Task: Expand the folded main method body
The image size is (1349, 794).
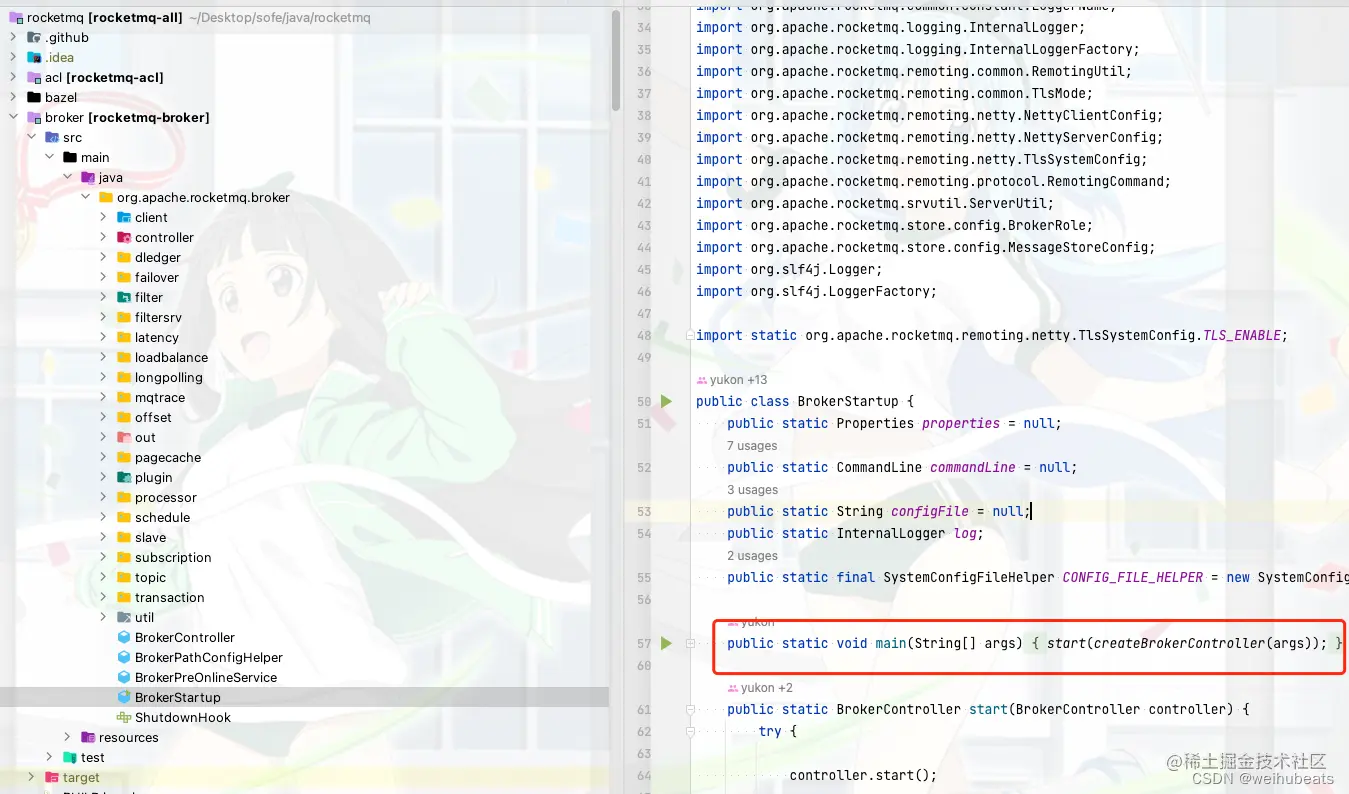Action: [x=690, y=643]
